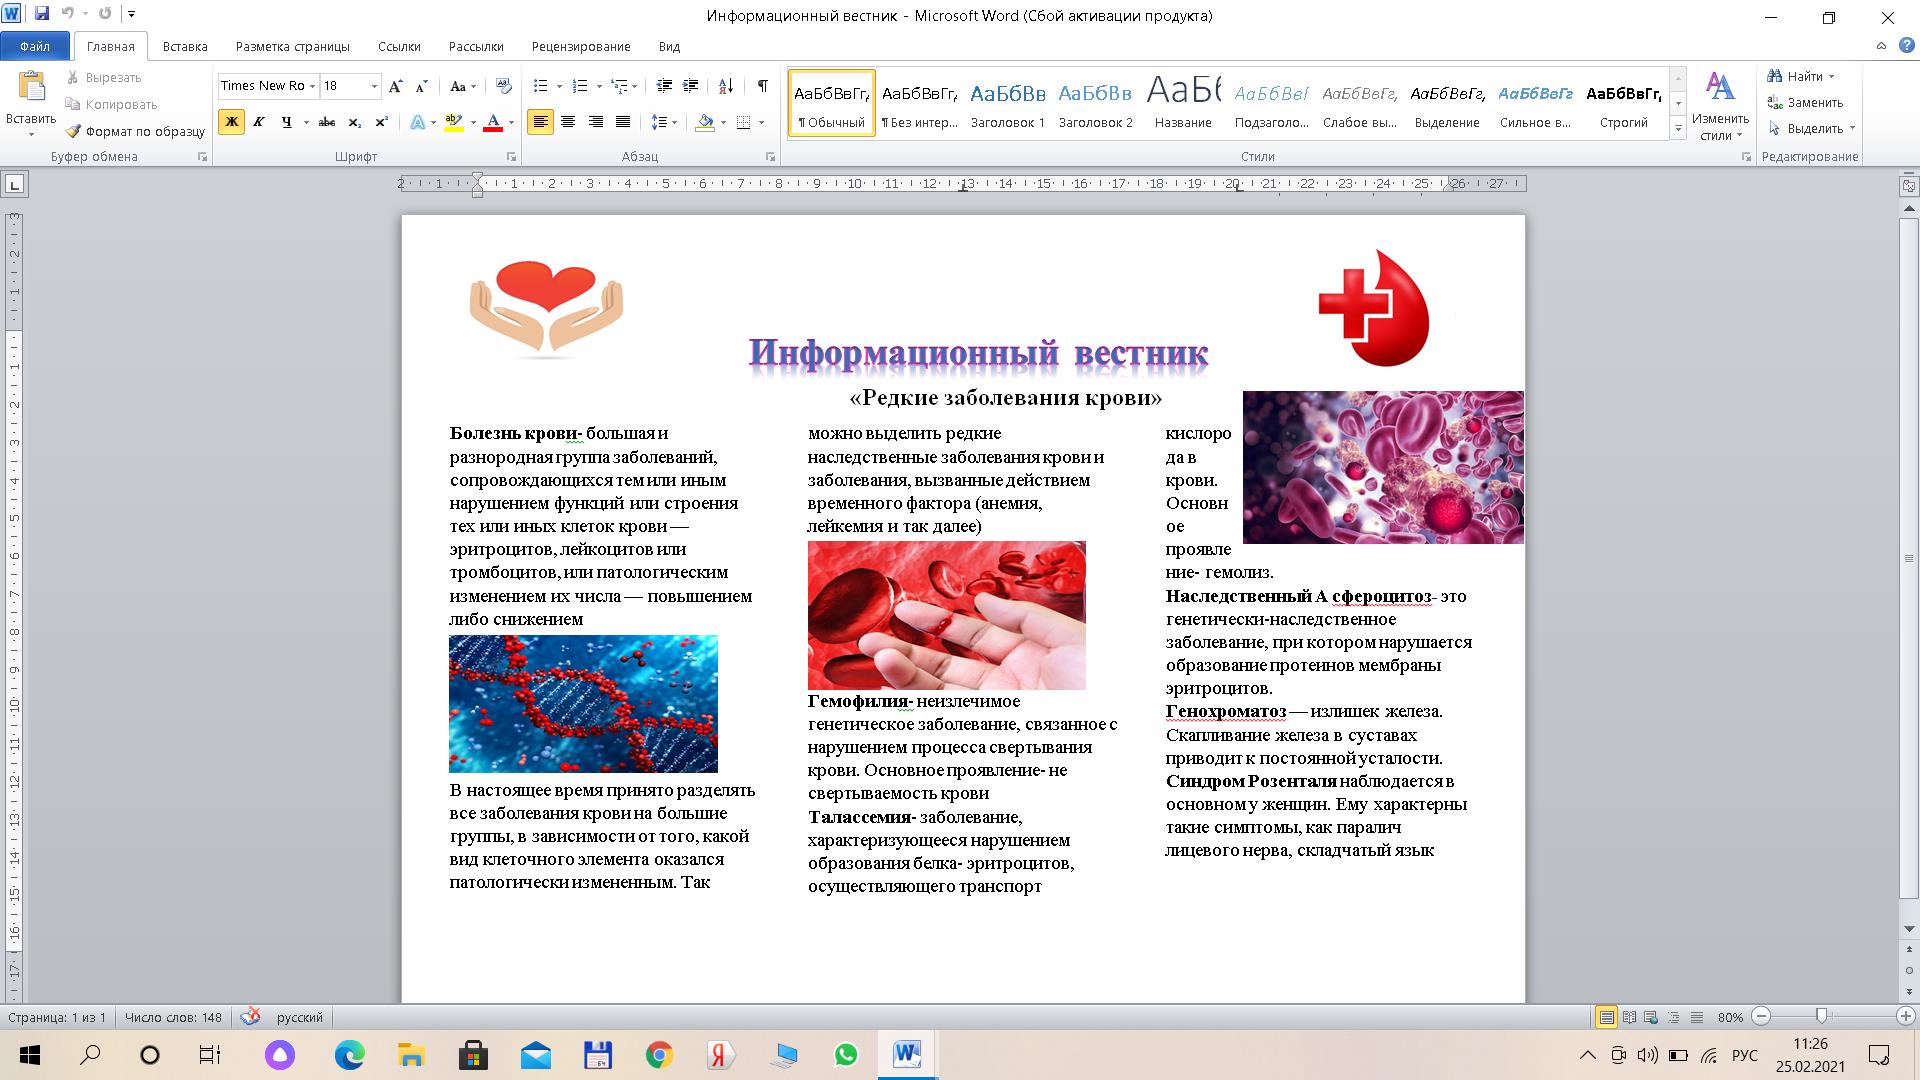This screenshot has width=1920, height=1080.
Task: Click the superscript x² icon
Action: click(x=381, y=122)
